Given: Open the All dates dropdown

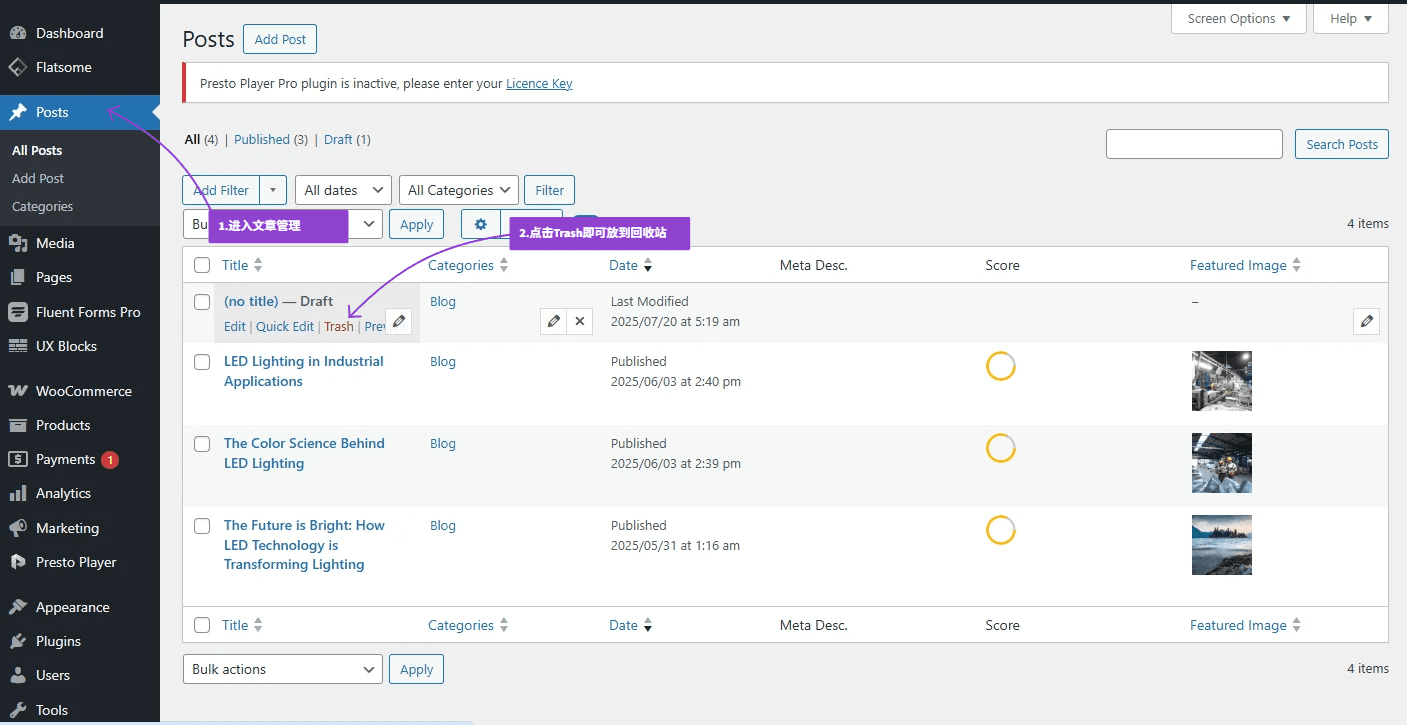Looking at the screenshot, I should [343, 190].
